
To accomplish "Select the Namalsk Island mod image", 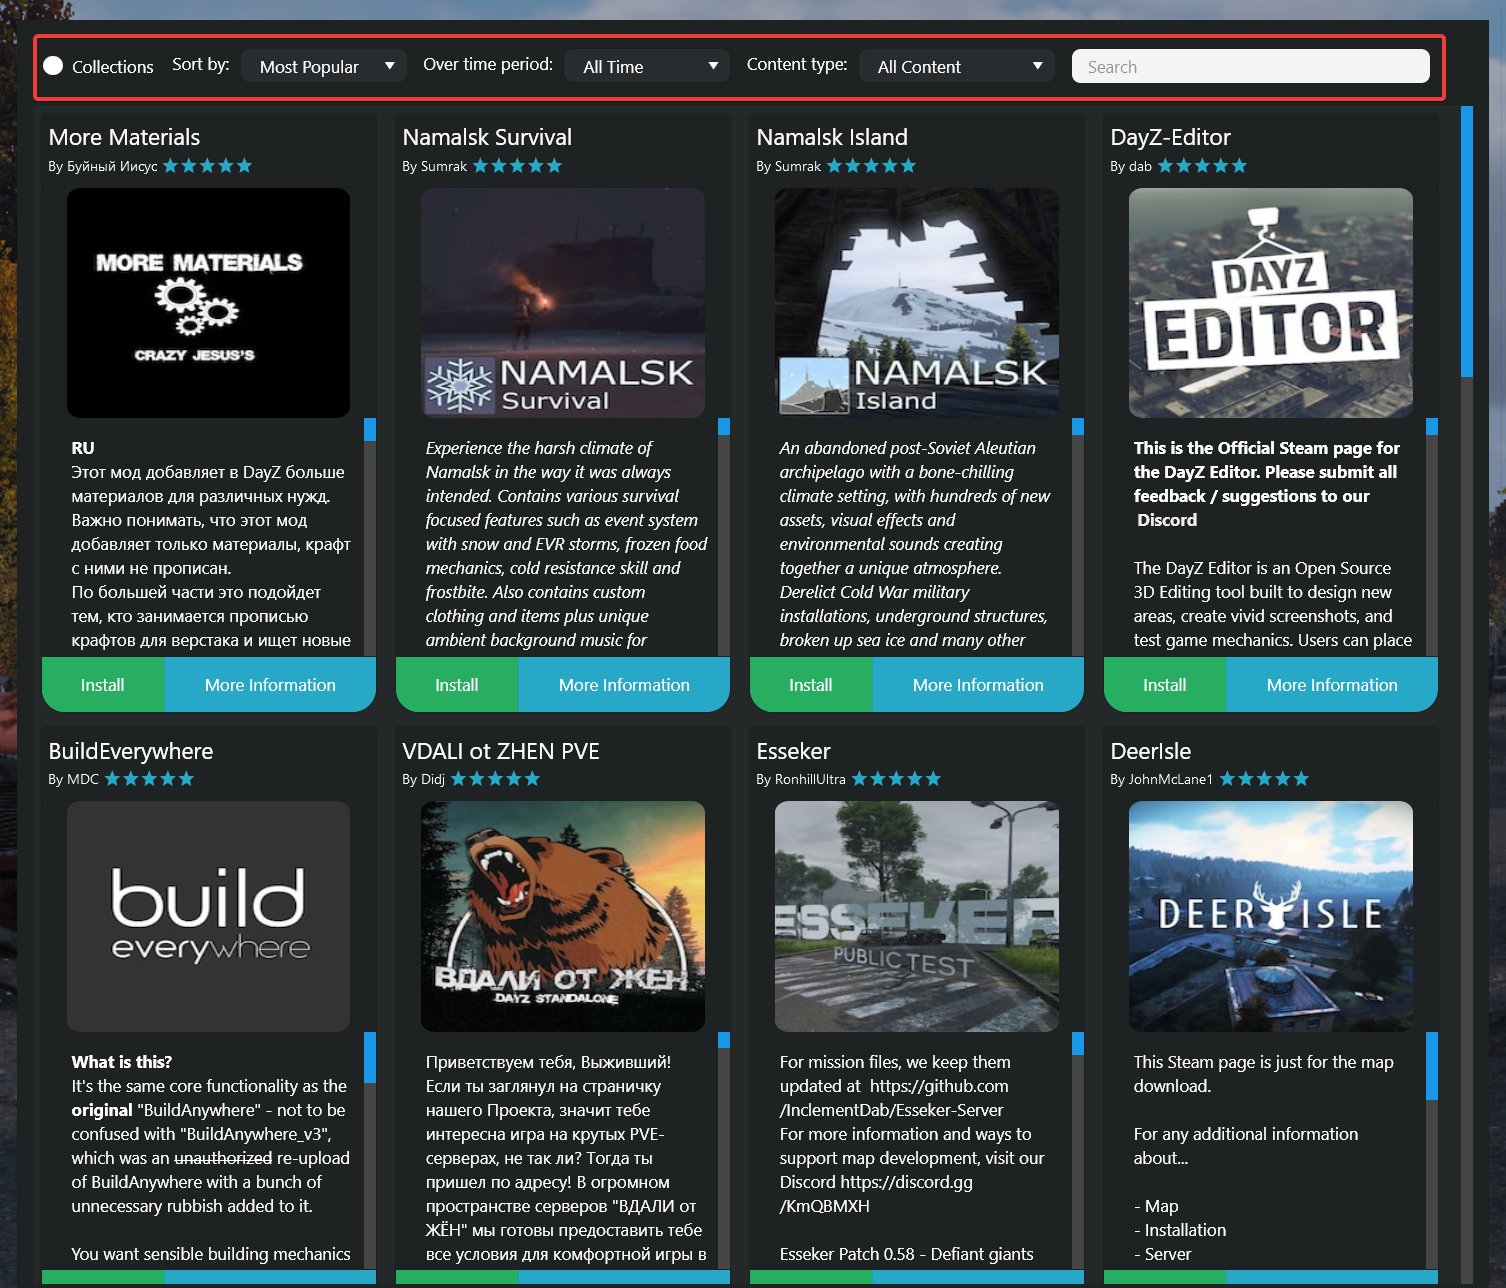I will click(916, 303).
